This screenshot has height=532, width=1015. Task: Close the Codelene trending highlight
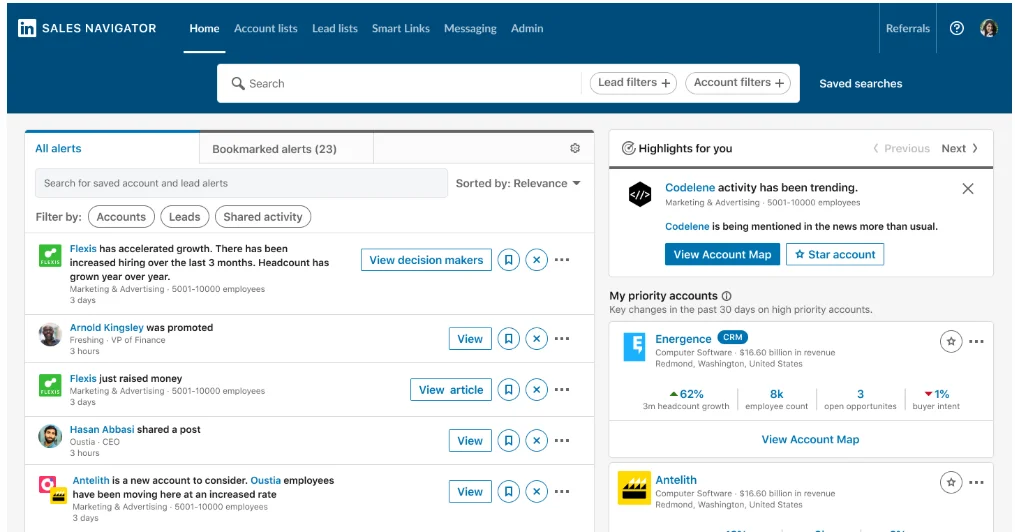(x=967, y=188)
